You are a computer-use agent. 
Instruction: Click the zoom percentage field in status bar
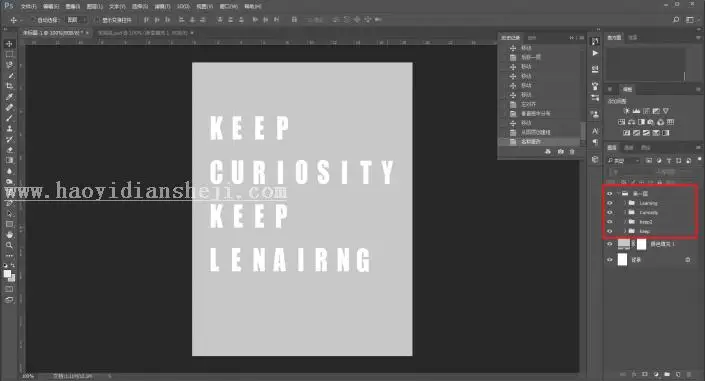(28, 376)
